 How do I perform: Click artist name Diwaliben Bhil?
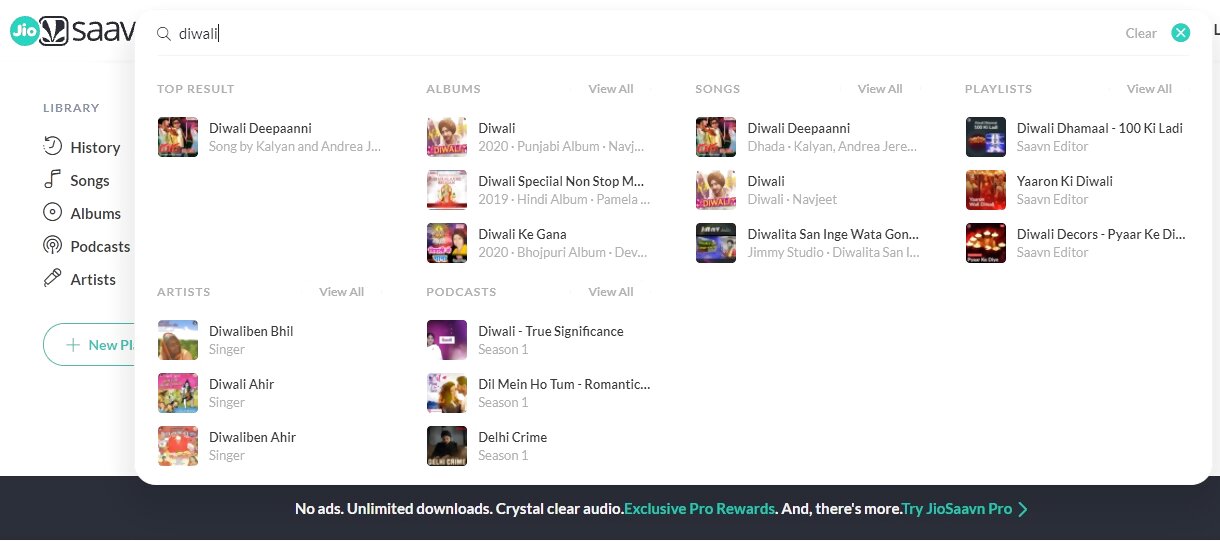(x=251, y=331)
